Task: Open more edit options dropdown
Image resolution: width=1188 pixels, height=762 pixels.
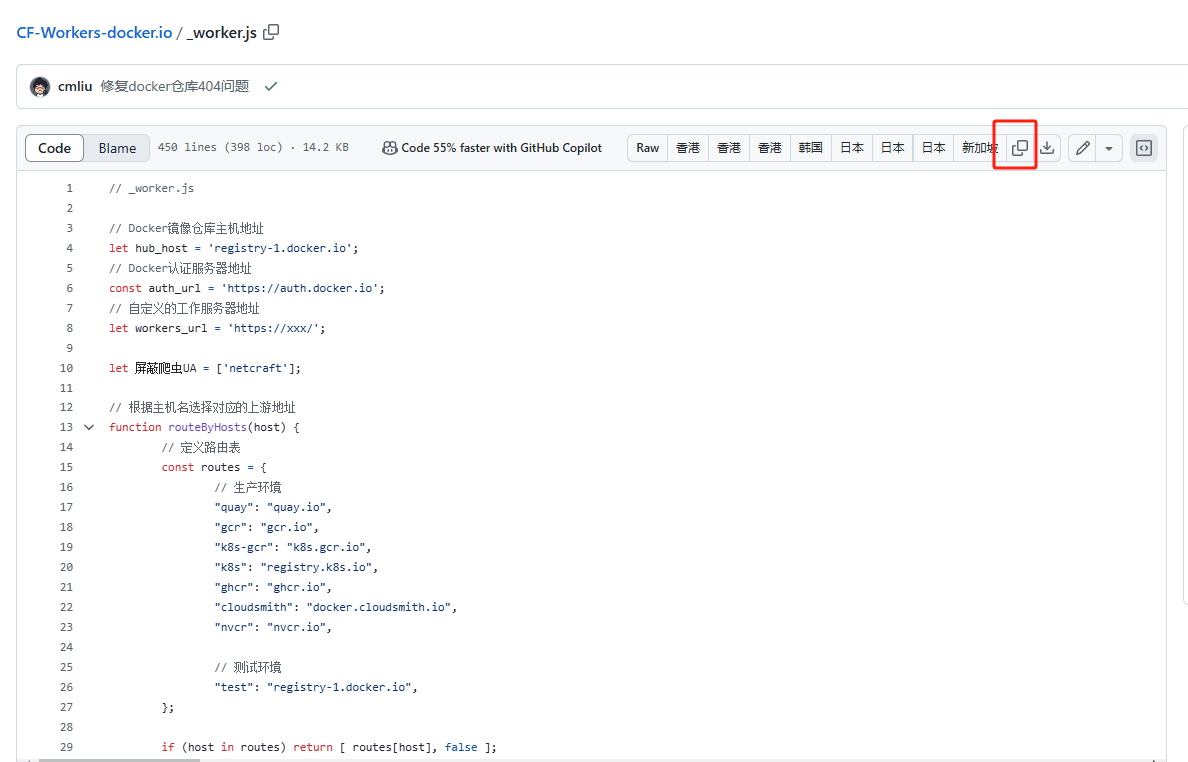Action: tap(1108, 148)
